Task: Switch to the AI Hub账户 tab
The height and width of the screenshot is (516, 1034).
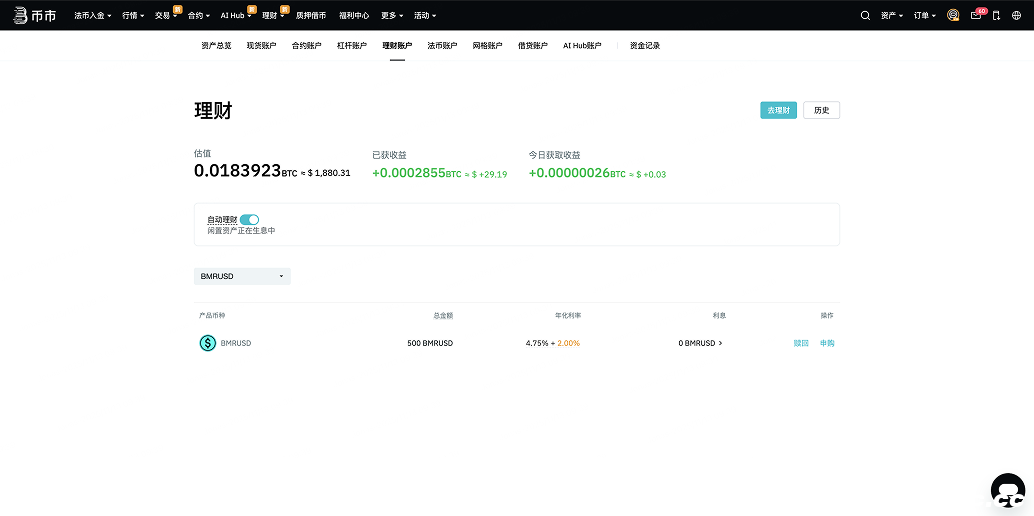Action: click(582, 46)
